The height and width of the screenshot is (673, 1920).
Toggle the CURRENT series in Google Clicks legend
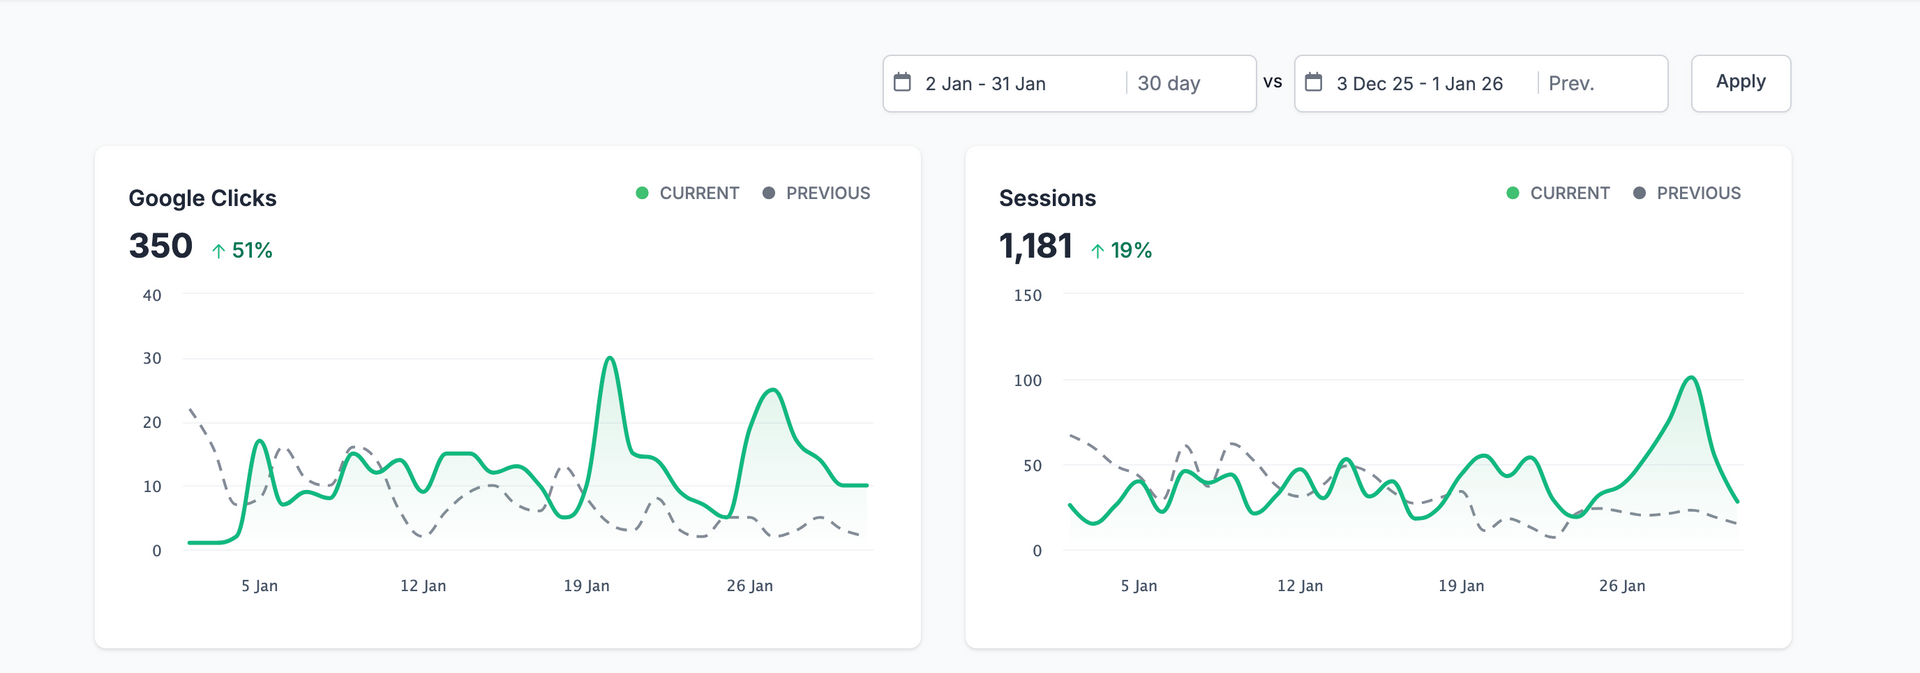pos(688,193)
